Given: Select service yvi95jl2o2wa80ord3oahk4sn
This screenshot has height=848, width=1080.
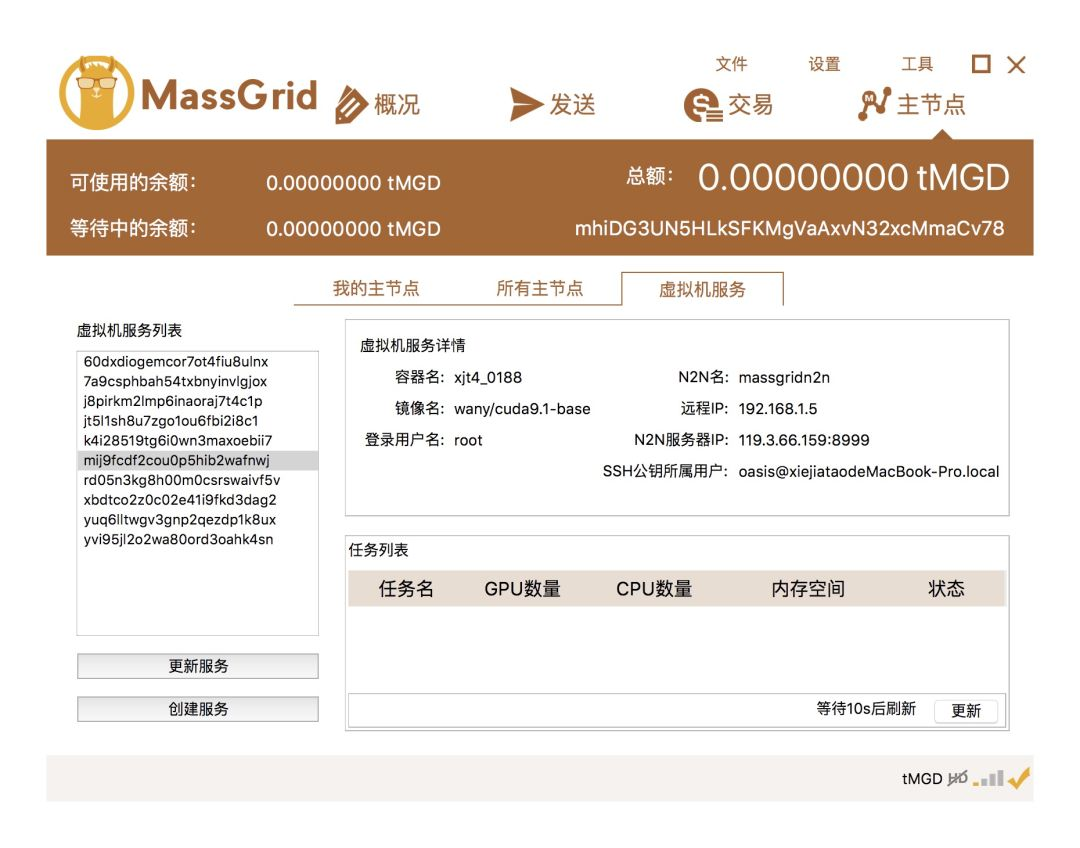Looking at the screenshot, I should [x=197, y=539].
